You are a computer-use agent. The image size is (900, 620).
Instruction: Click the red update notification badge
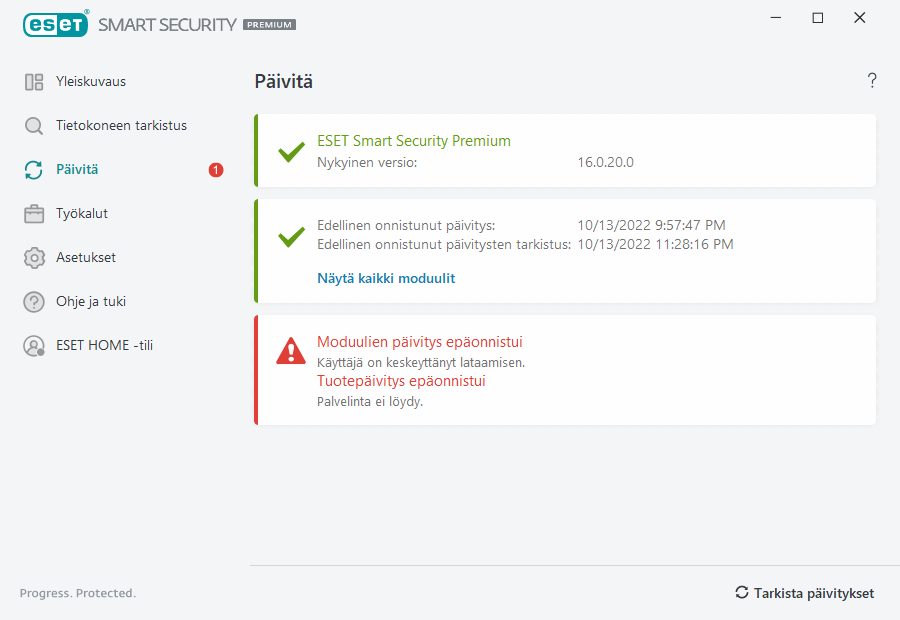click(x=216, y=170)
